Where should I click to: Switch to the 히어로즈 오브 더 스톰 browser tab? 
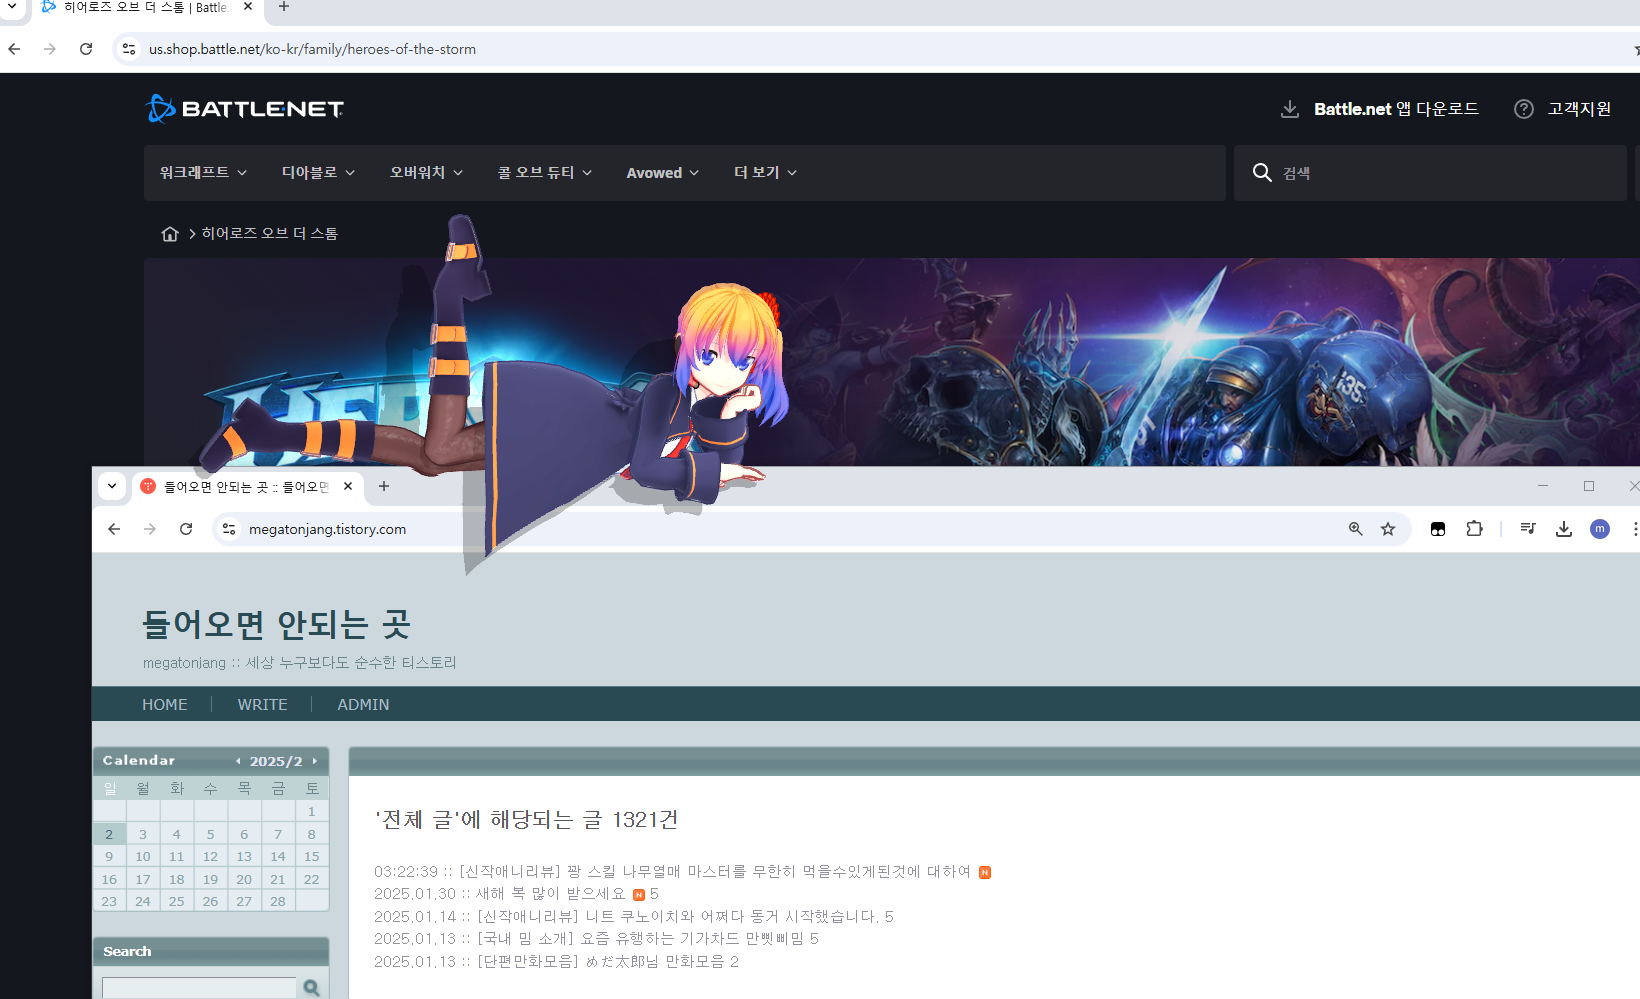click(145, 7)
